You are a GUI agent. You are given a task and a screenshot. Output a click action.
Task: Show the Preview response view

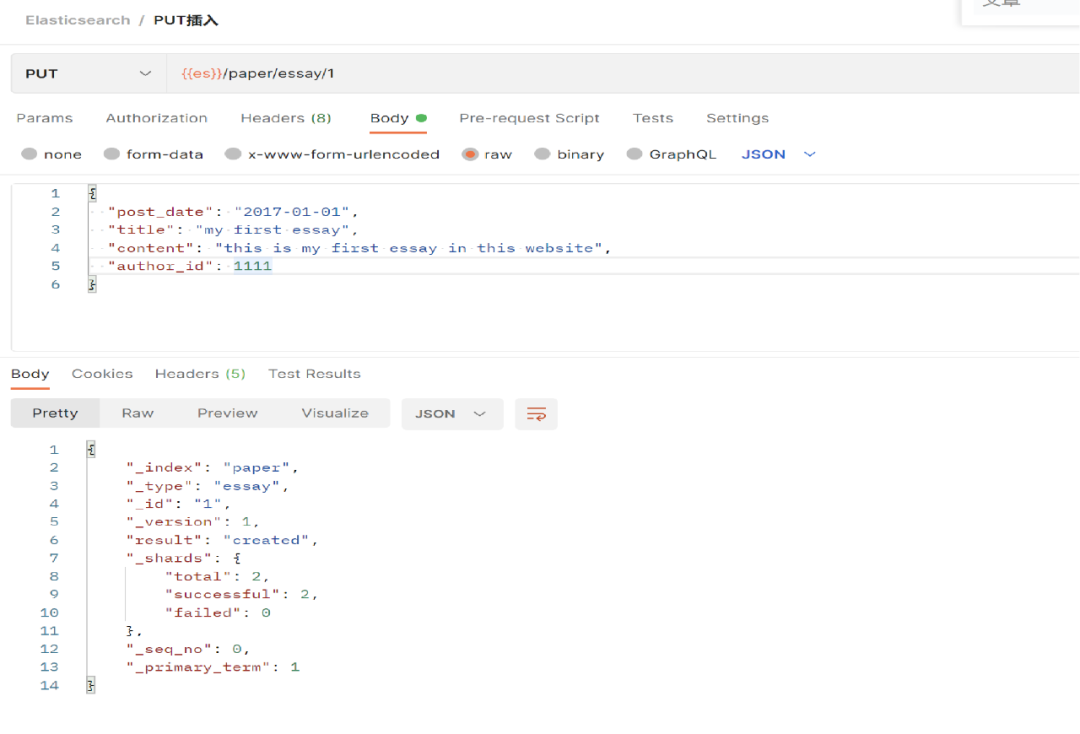(x=227, y=413)
